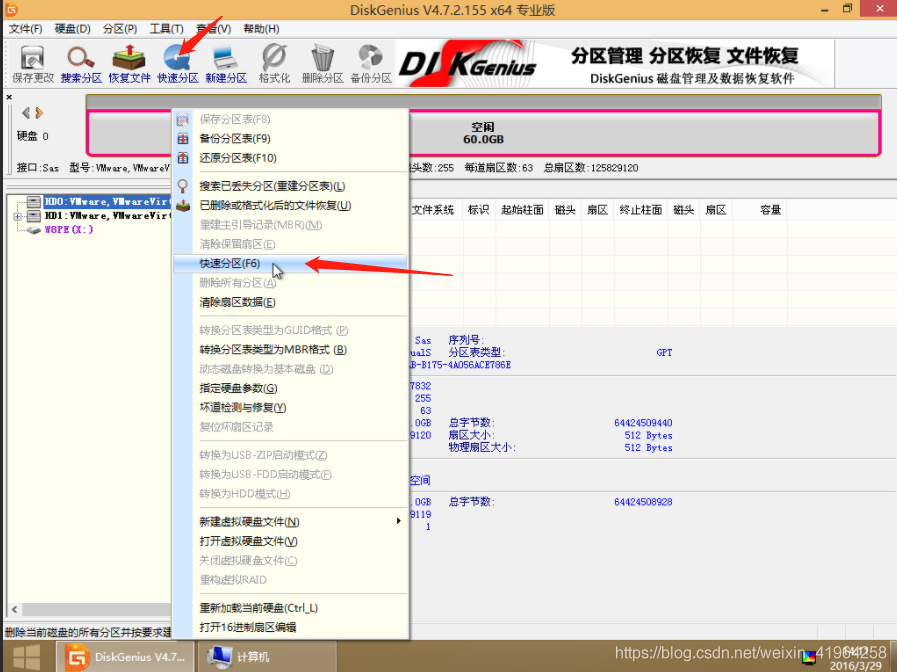Open the 文件(F) menu
Viewport: 897px width, 672px height.
point(25,29)
